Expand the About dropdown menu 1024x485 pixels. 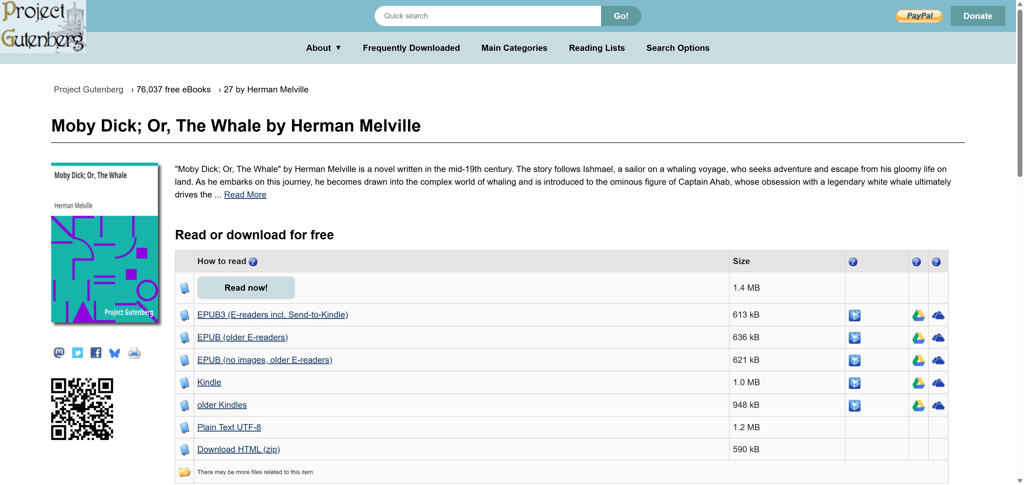click(324, 48)
